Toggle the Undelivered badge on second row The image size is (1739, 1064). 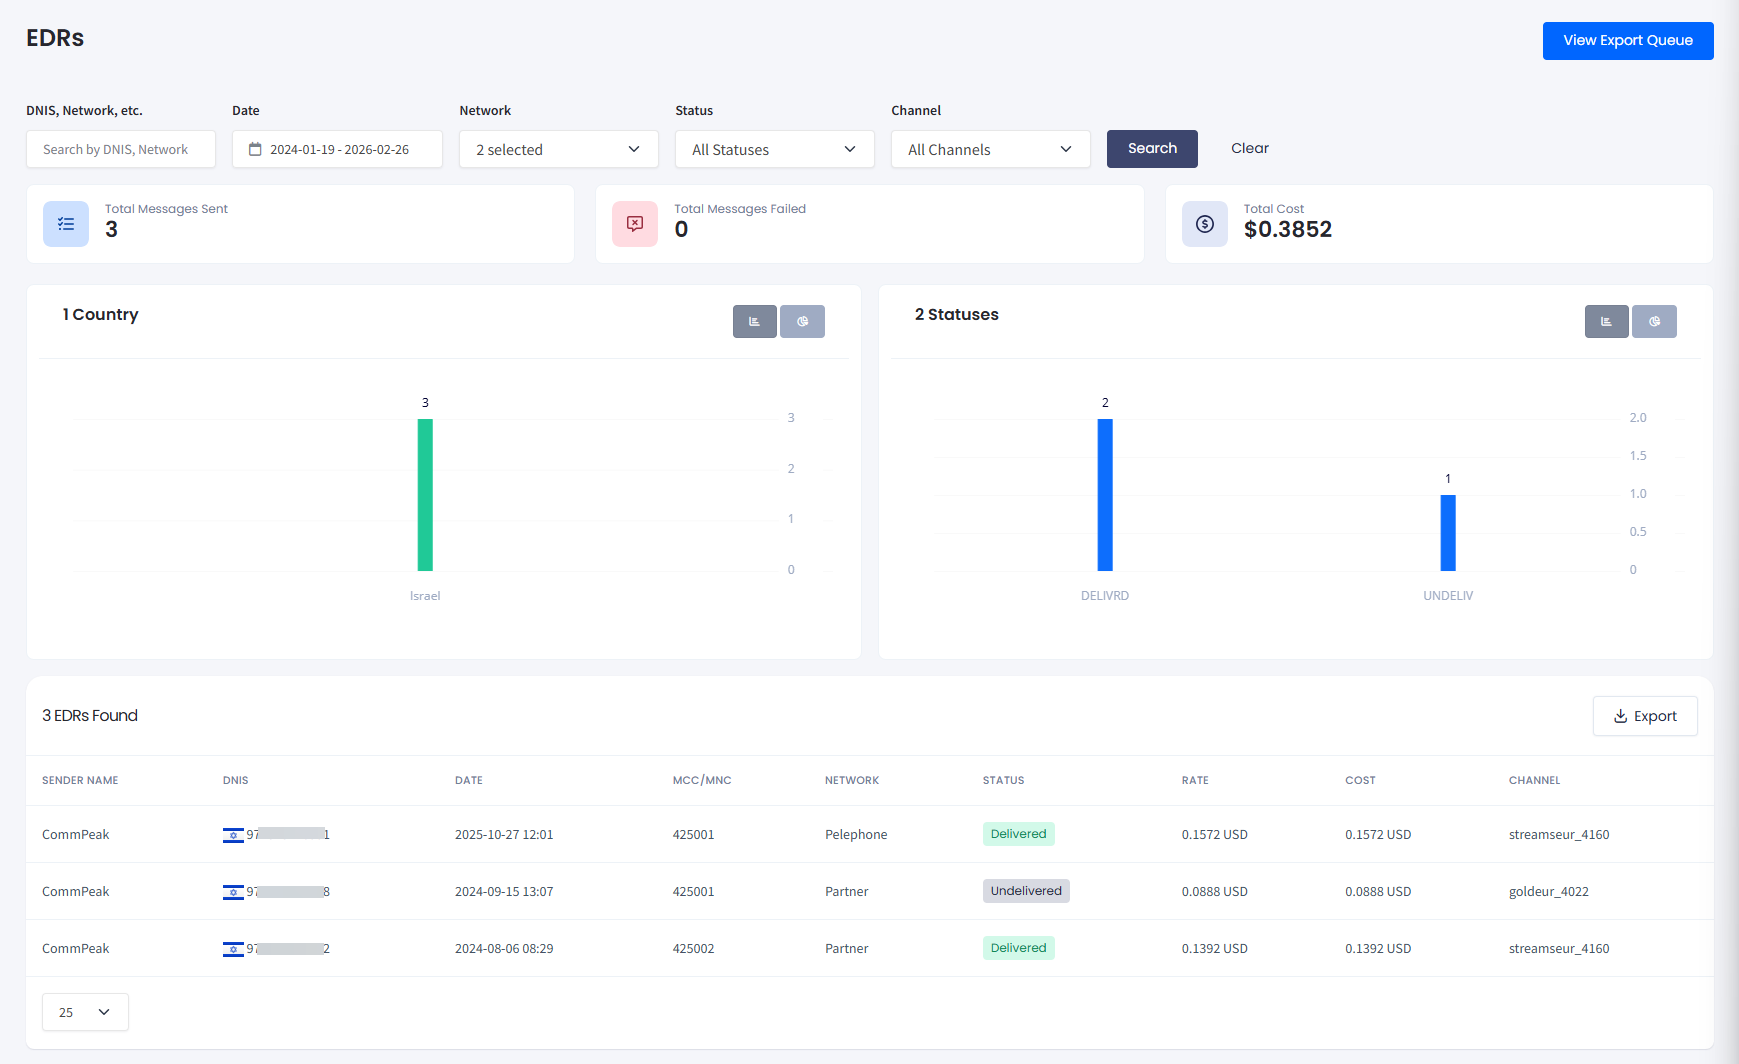click(x=1026, y=890)
